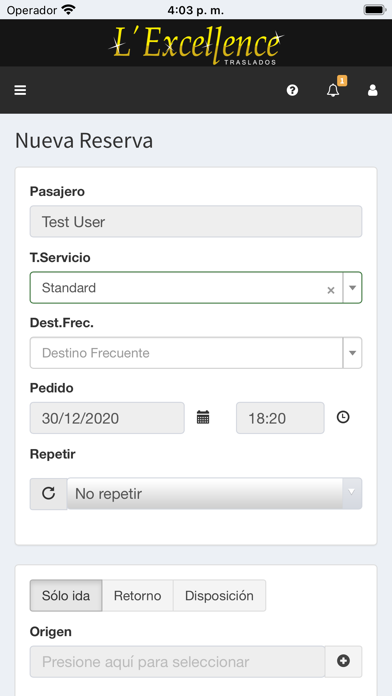This screenshot has height=696, width=392.
Task: Add origin with the plus icon
Action: (x=343, y=661)
